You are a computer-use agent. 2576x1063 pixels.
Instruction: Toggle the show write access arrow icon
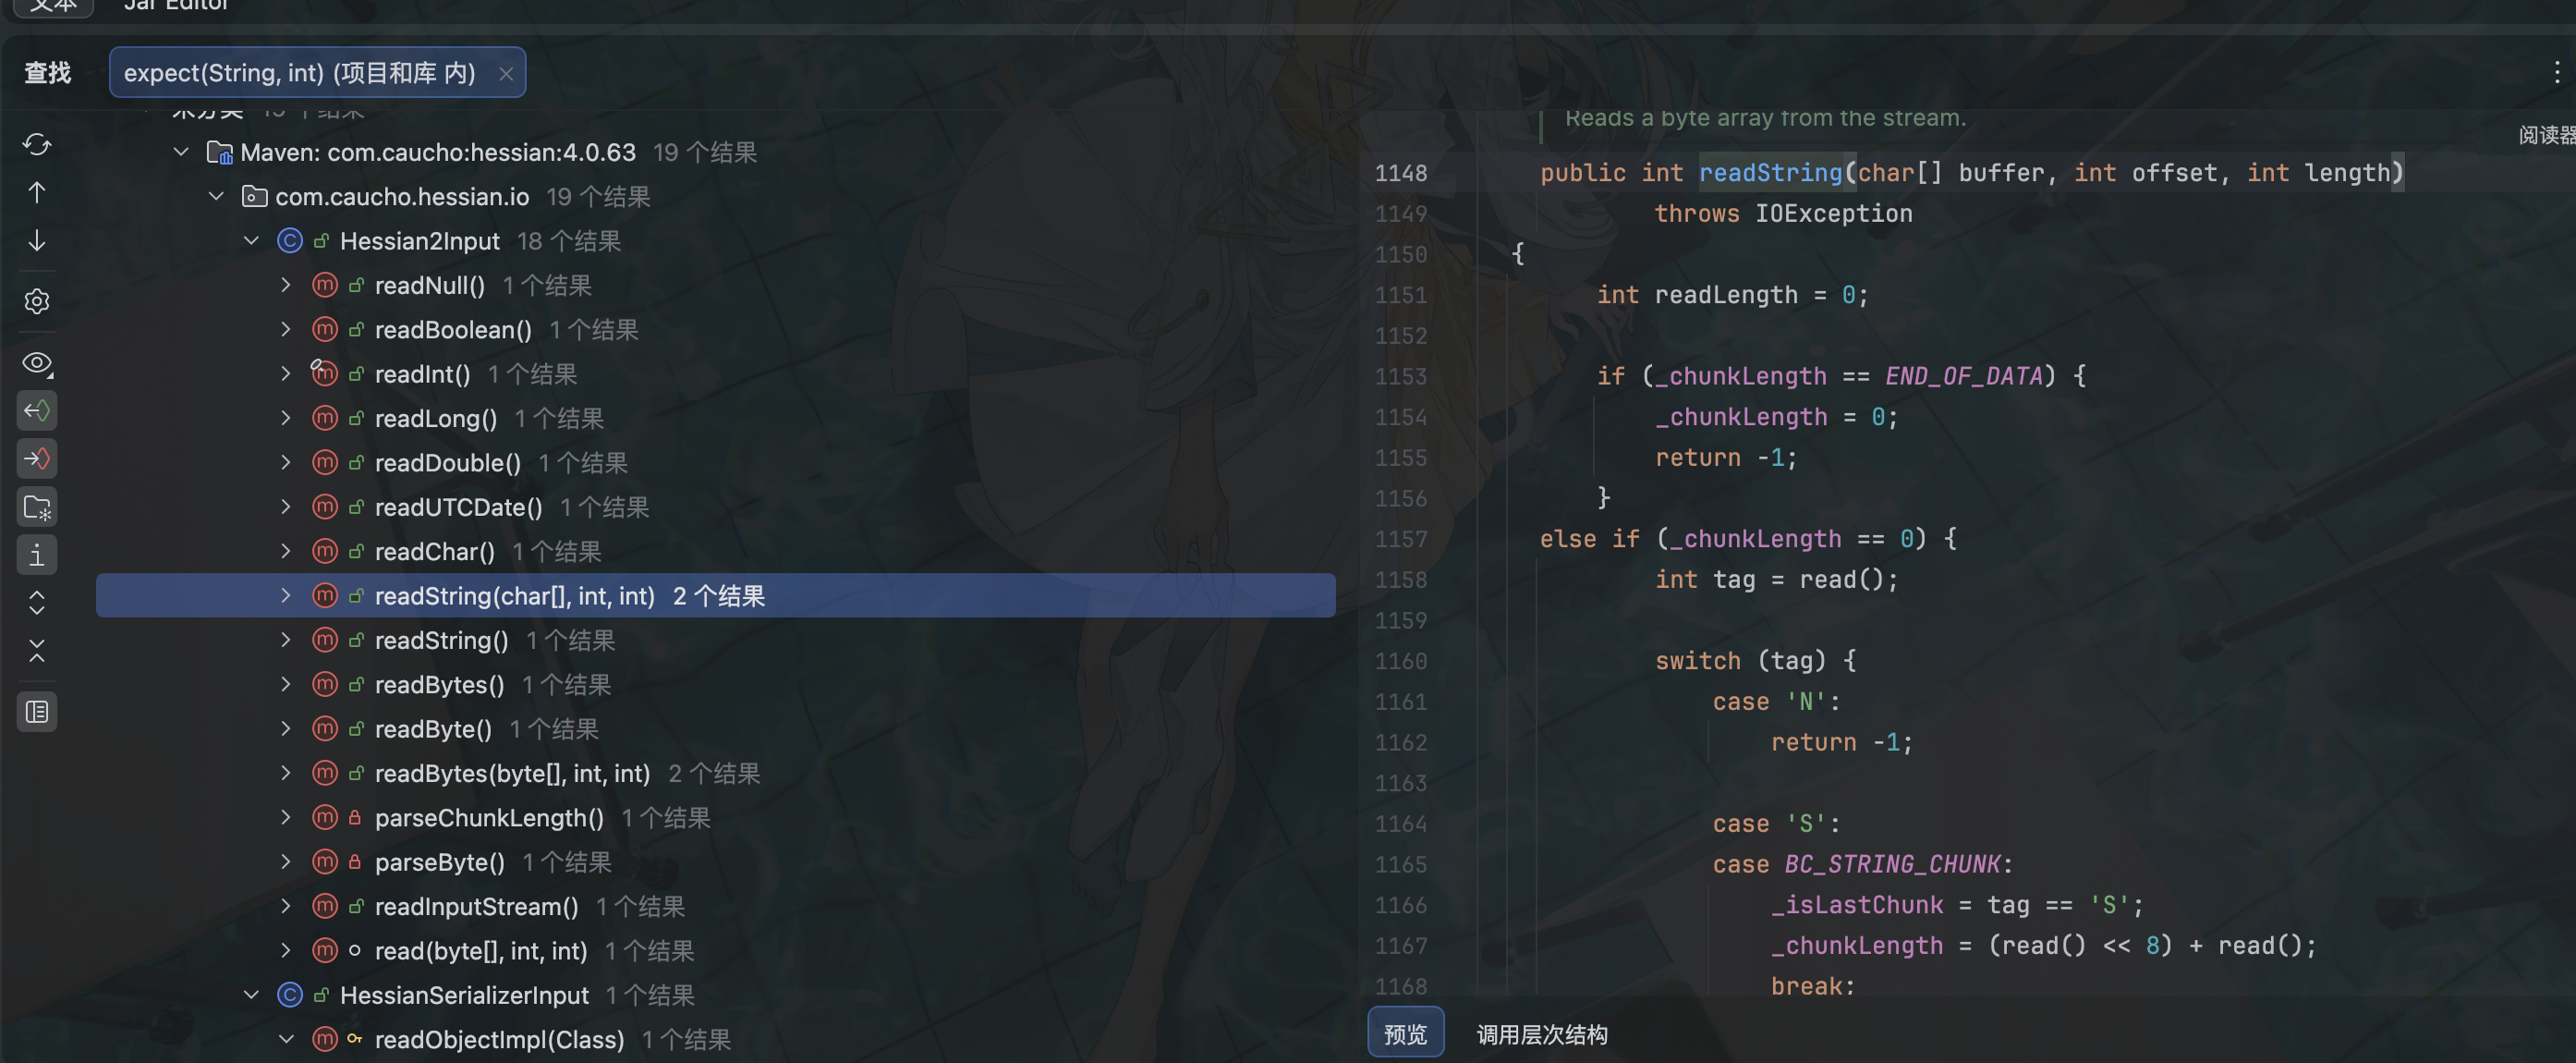37,458
